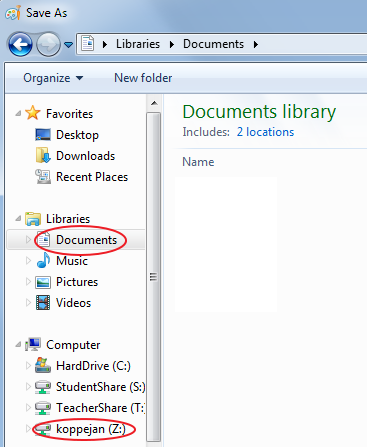Click the StudentShare (S:) network drive icon
Image resolution: width=367 pixels, height=447 pixels.
(x=43, y=387)
